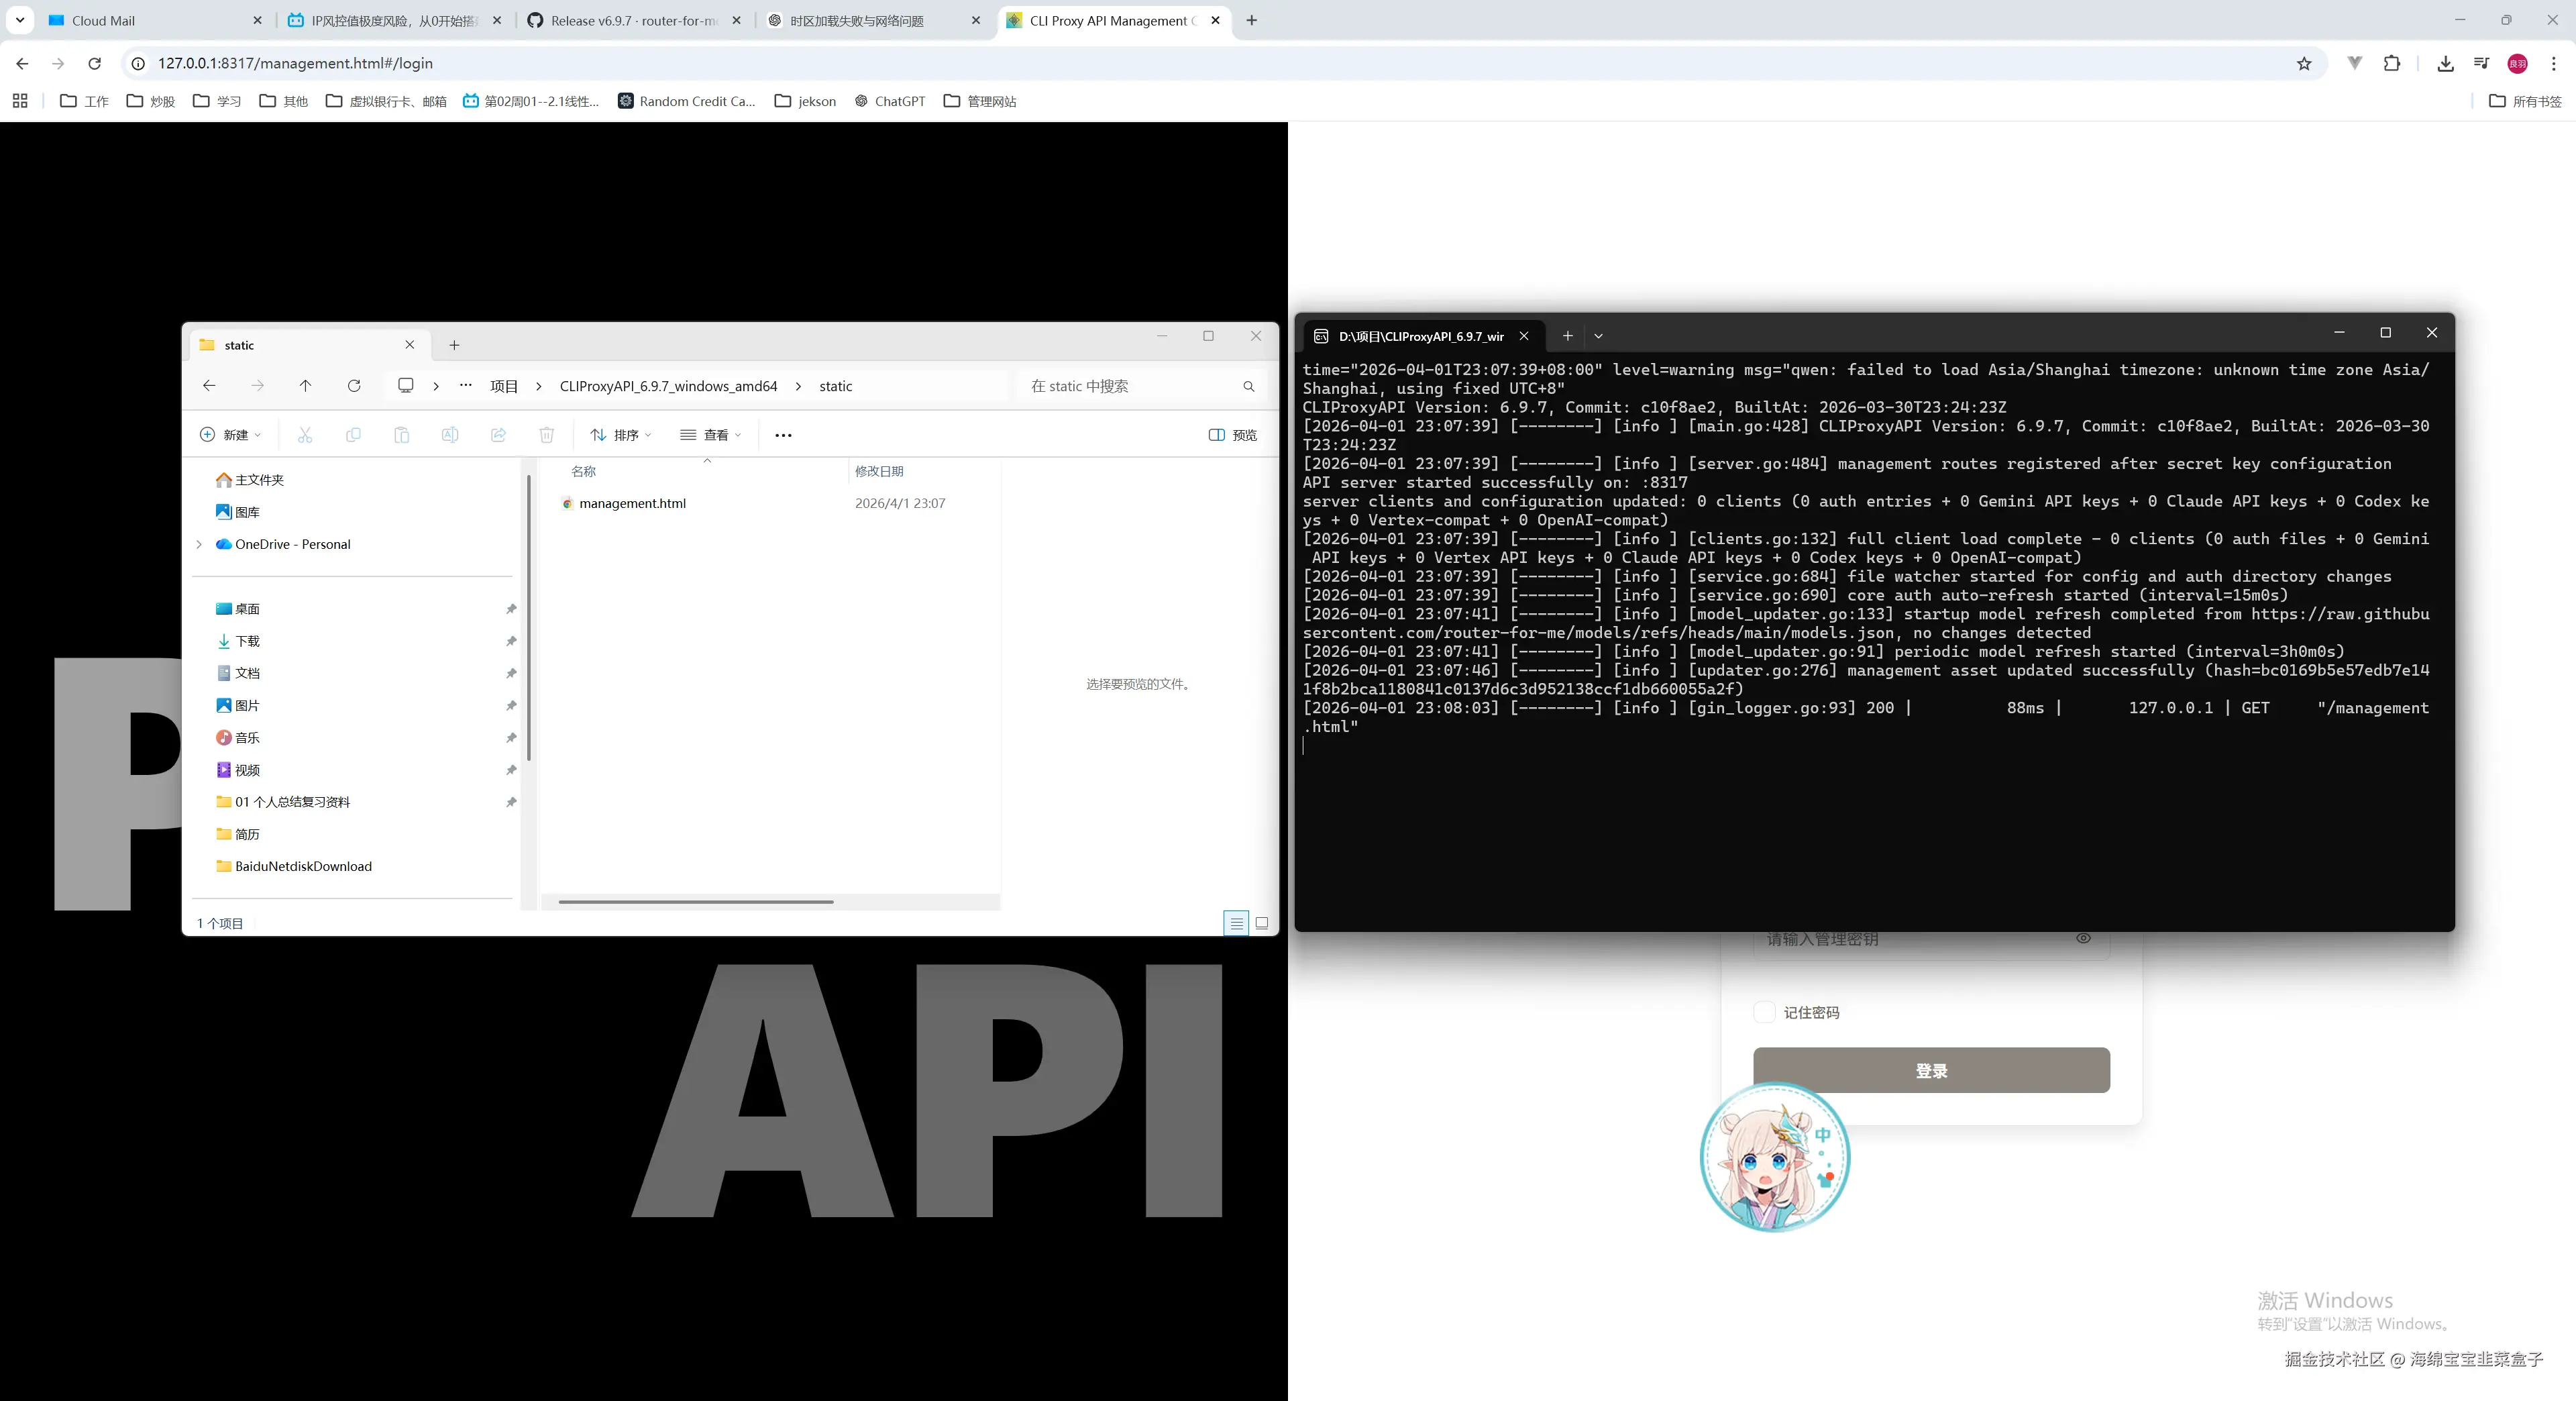Screen dimensions: 2576x1401
Task: Bookmark page with the star icon
Action: [2304, 64]
